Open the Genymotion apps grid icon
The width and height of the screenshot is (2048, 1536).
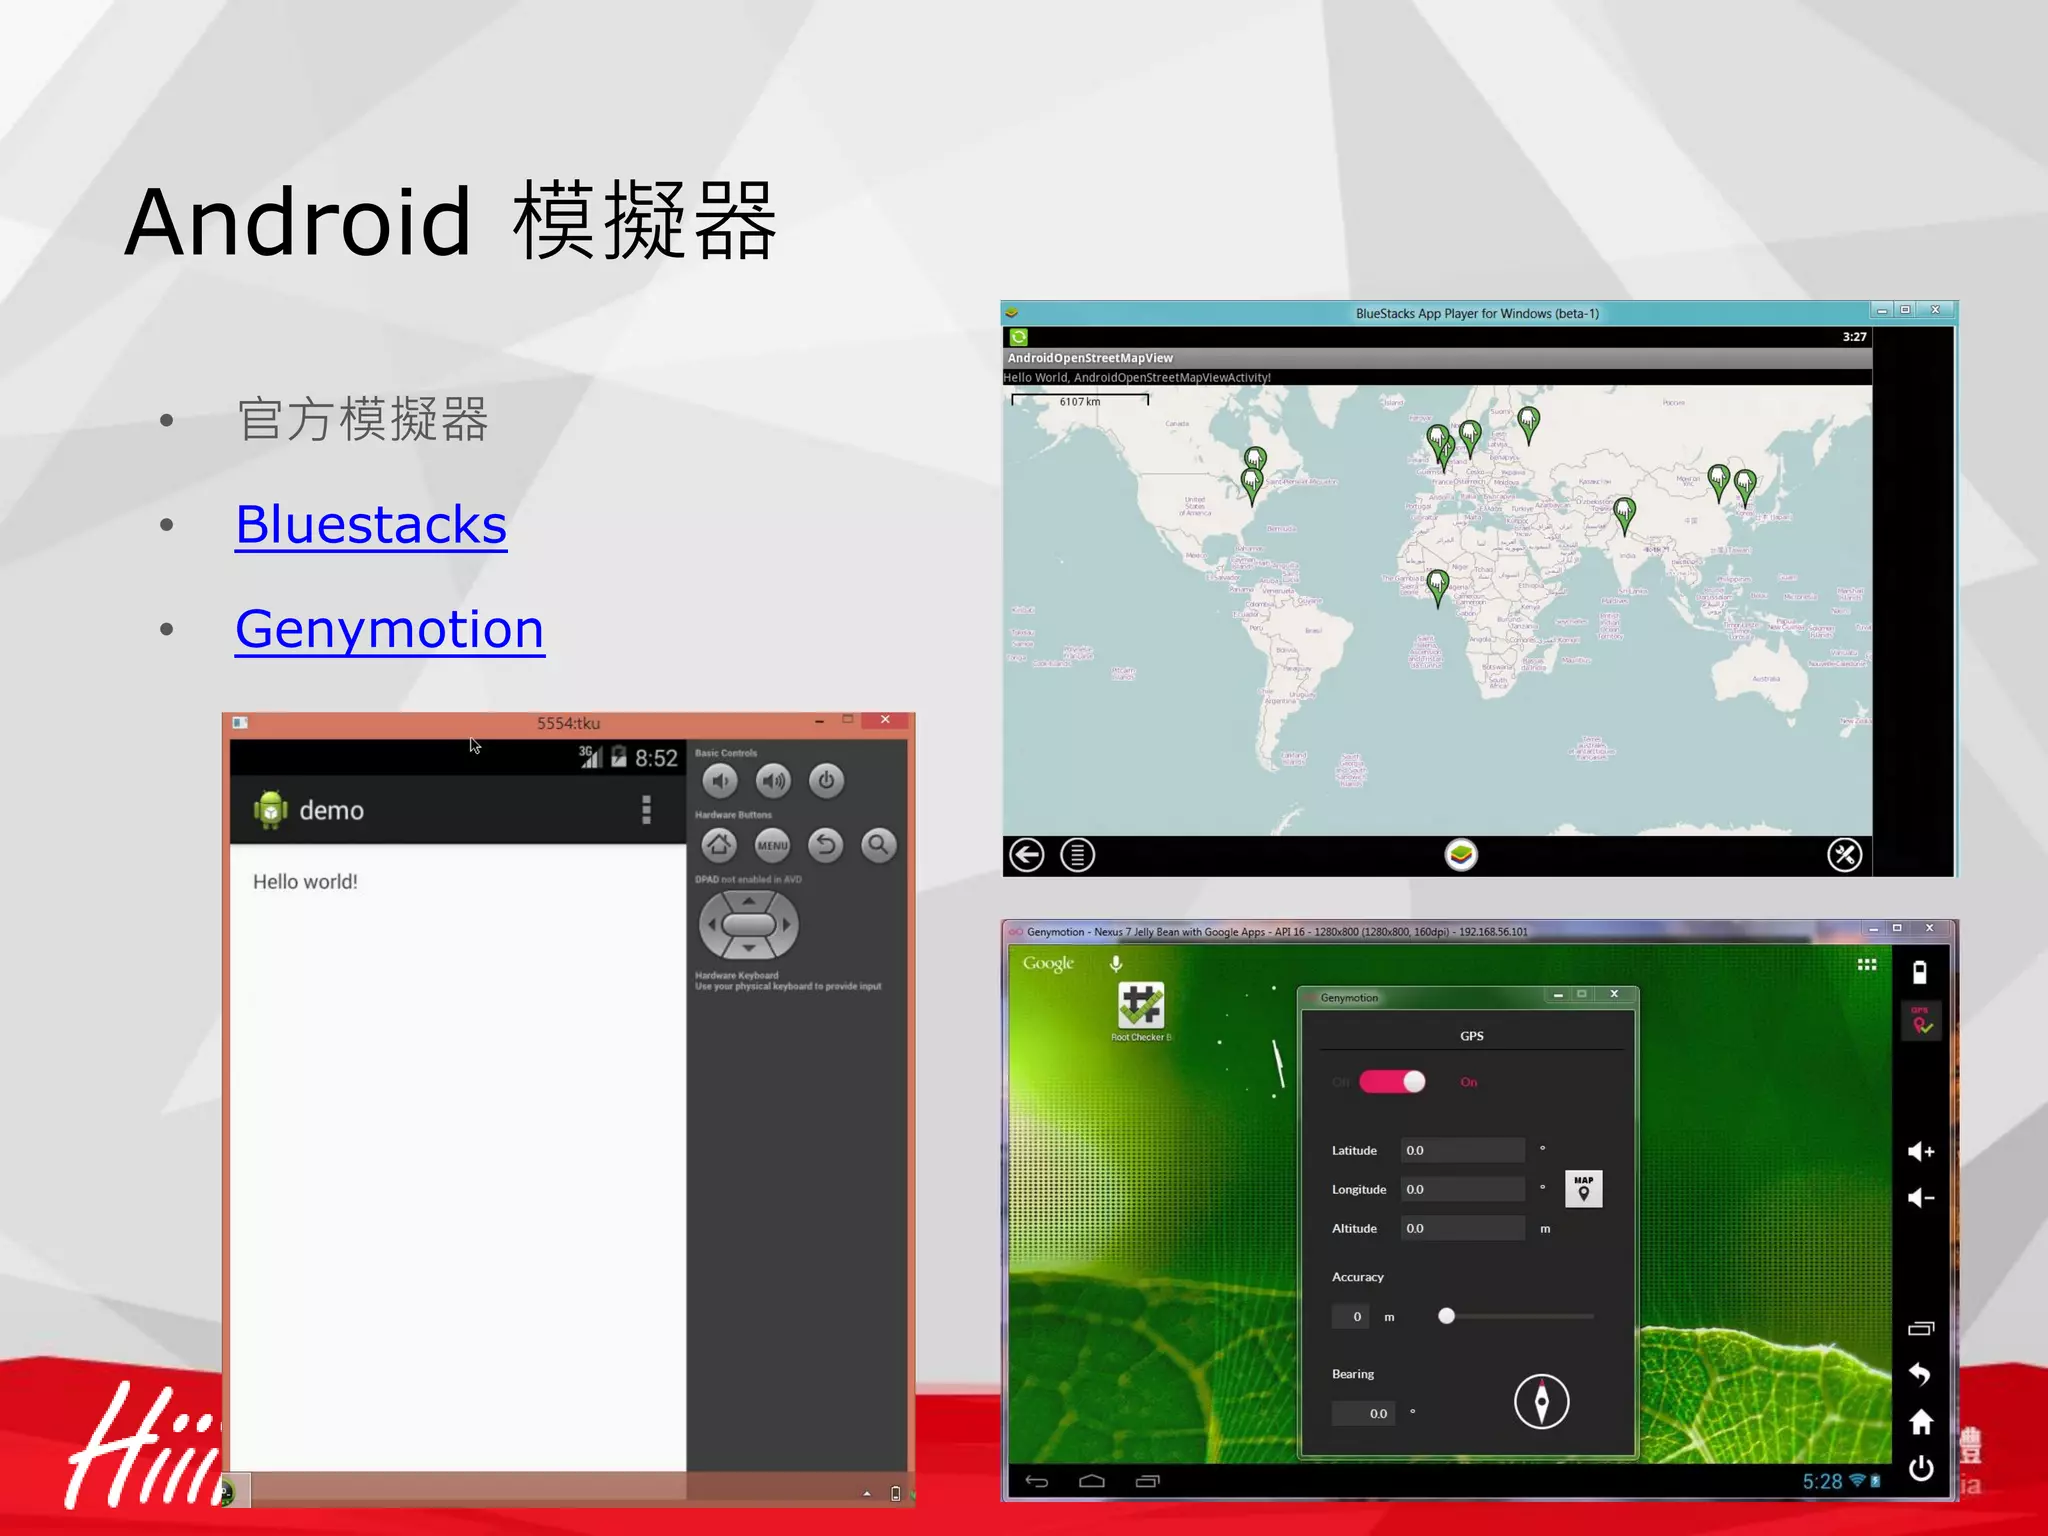click(x=1867, y=965)
